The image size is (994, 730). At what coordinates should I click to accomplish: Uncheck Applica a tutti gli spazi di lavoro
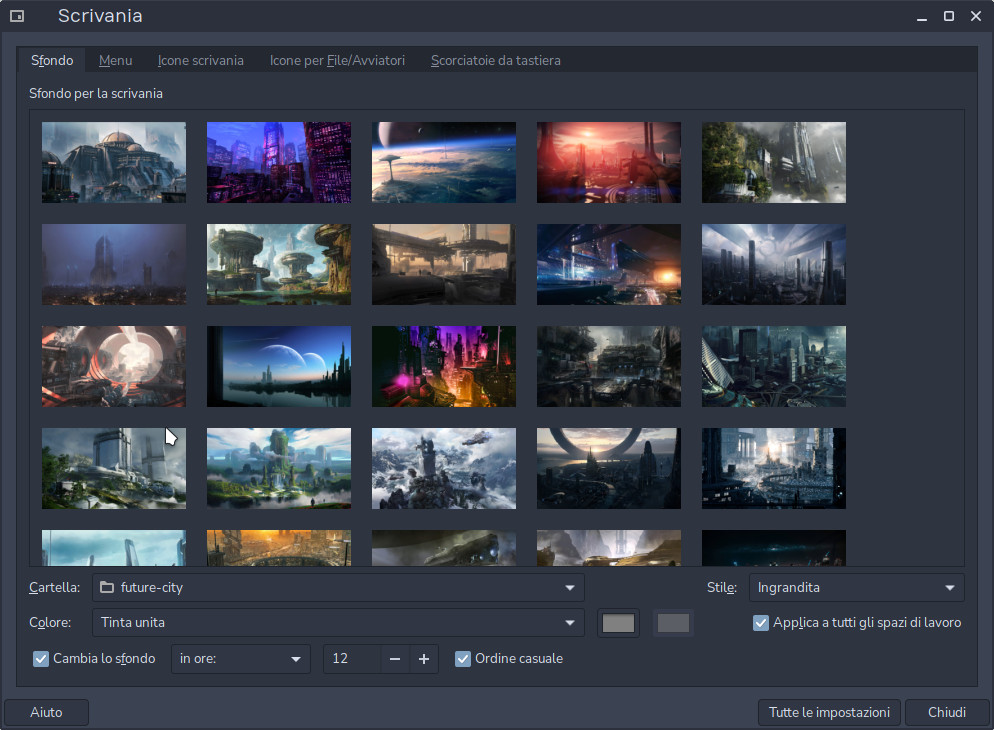pyautogui.click(x=761, y=623)
